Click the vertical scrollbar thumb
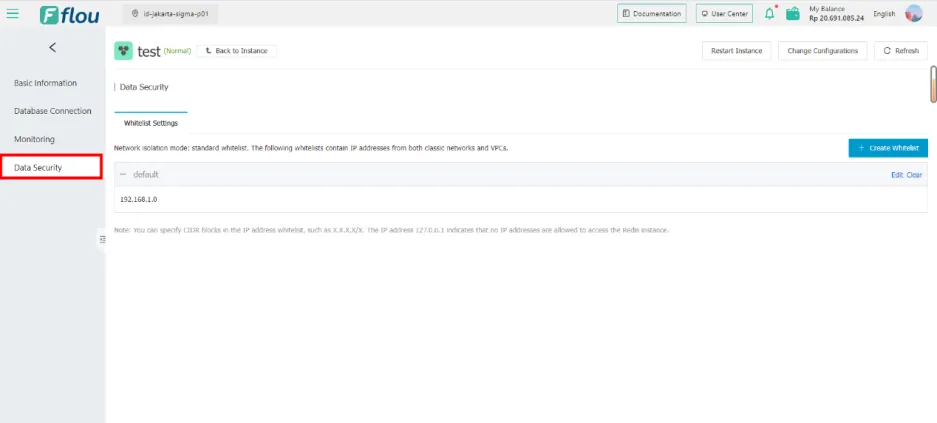The image size is (937, 423). tap(933, 84)
